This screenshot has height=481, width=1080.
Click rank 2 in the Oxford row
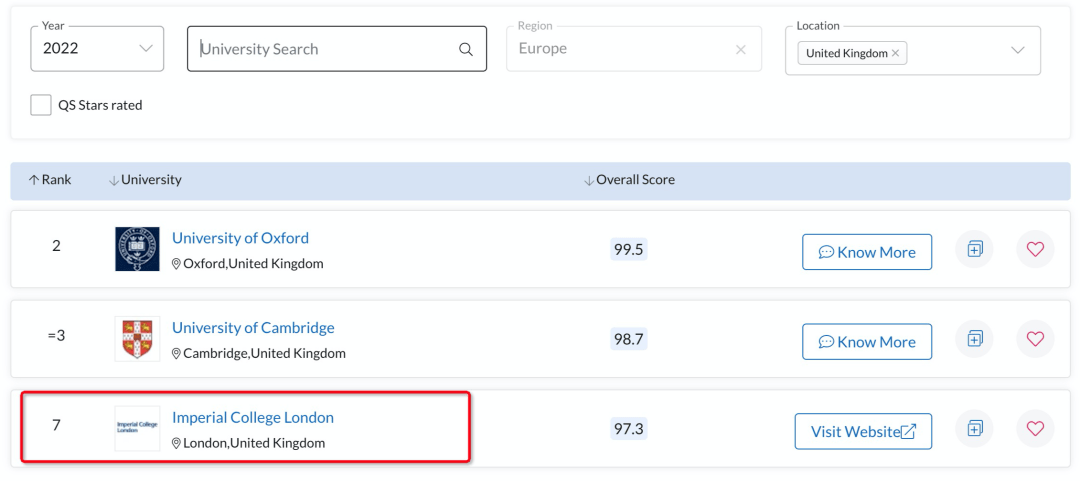(56, 246)
